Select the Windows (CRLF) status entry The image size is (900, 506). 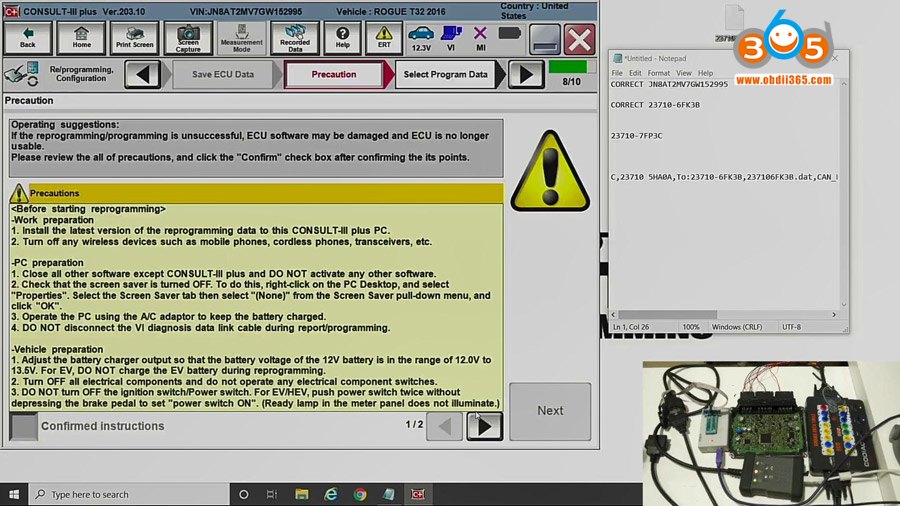pyautogui.click(x=737, y=327)
